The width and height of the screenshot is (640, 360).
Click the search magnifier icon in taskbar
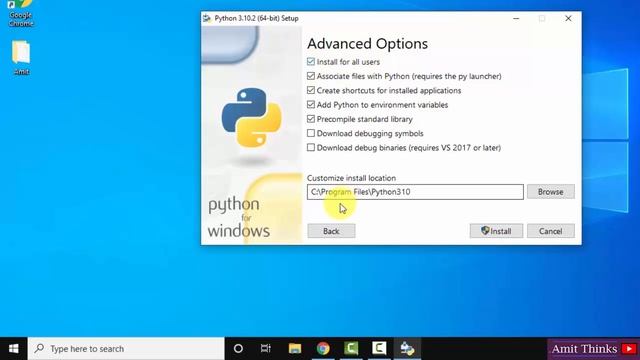point(39,349)
